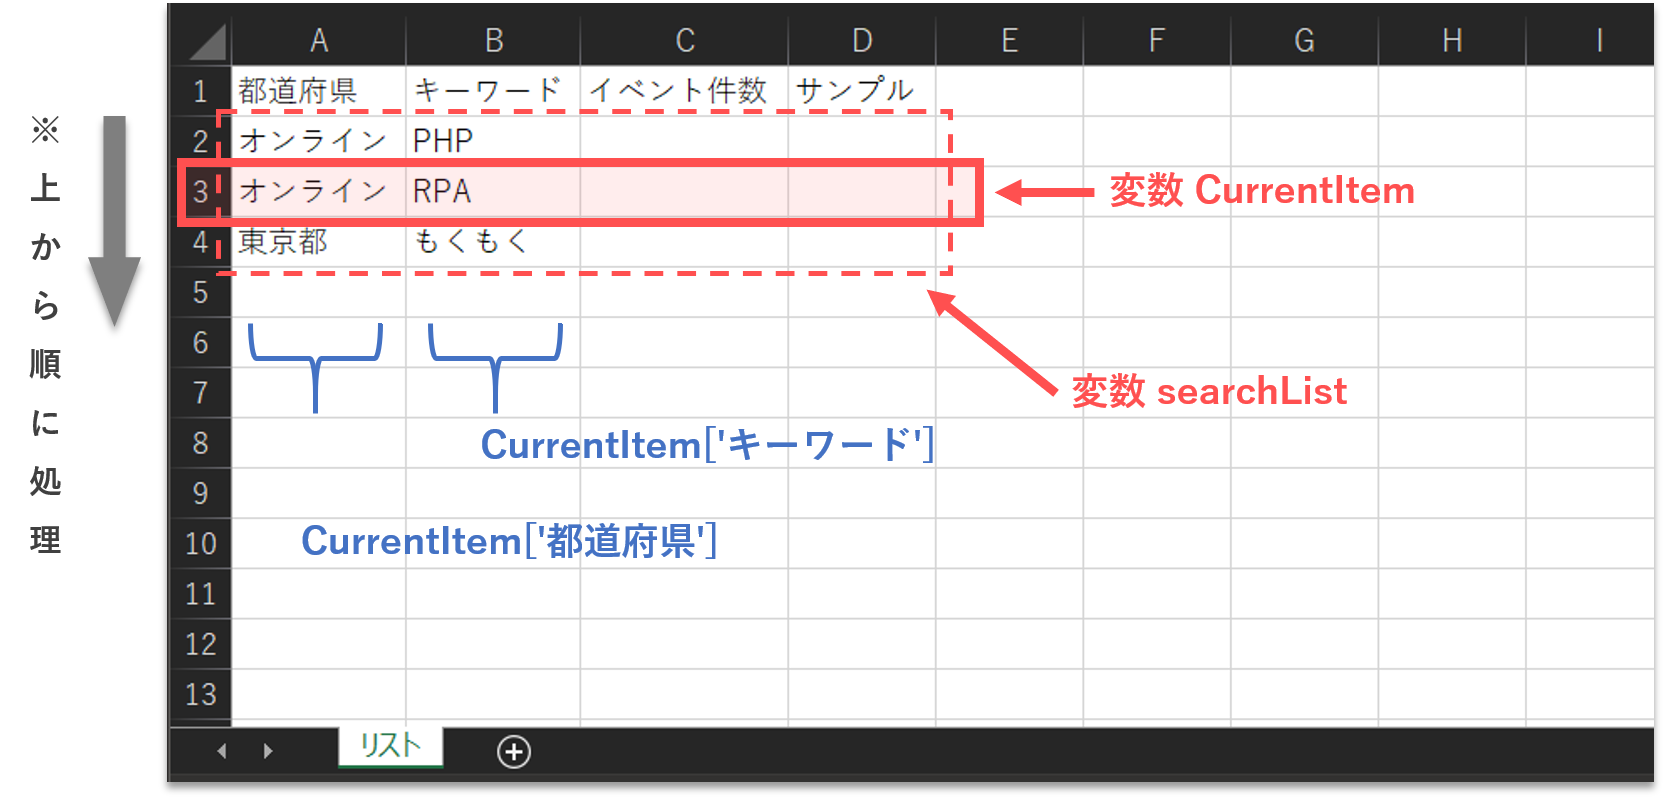
Task: Select row 1 header
Action: click(200, 91)
